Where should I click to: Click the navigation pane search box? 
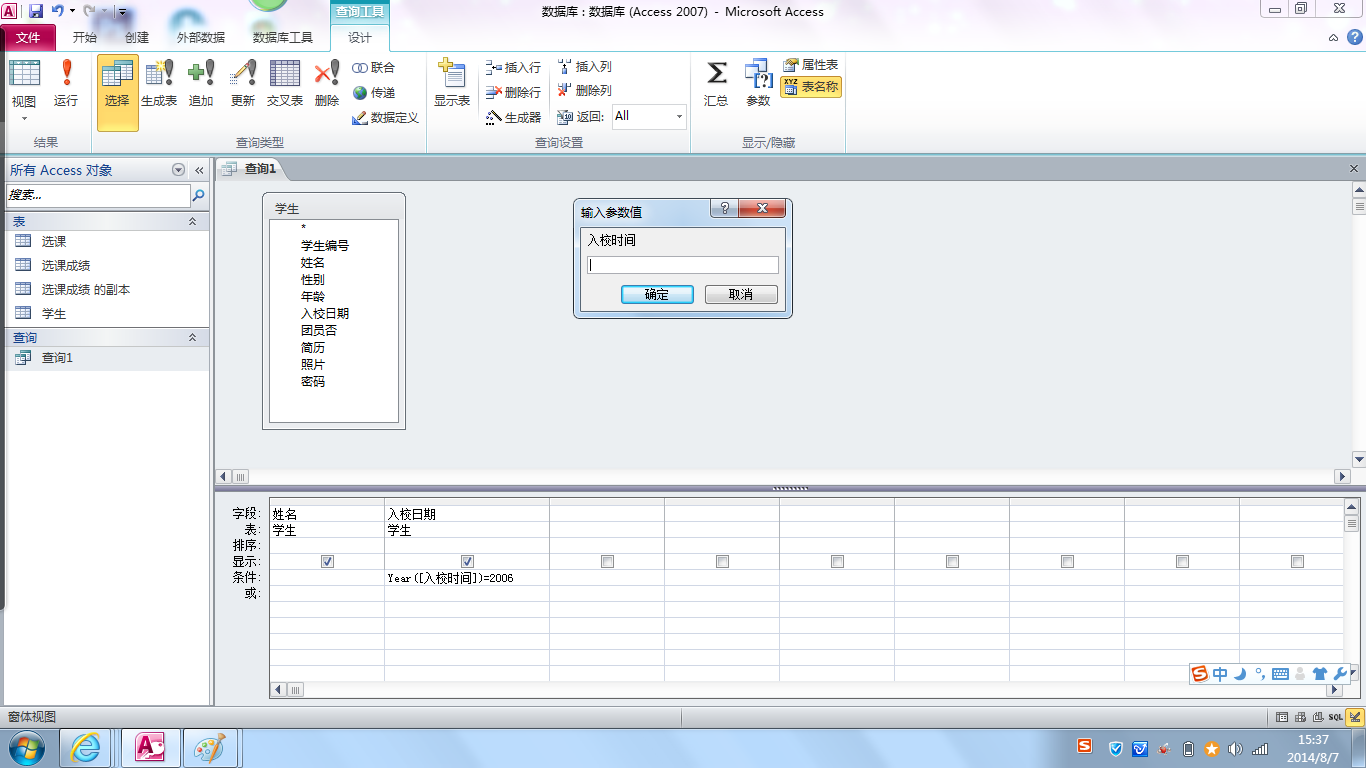pos(98,196)
